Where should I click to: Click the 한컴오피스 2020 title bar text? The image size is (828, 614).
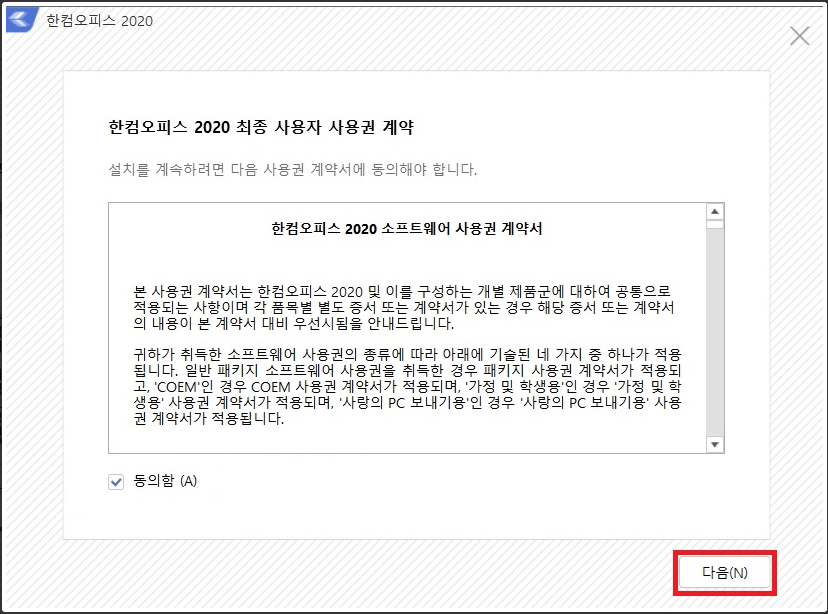[98, 20]
